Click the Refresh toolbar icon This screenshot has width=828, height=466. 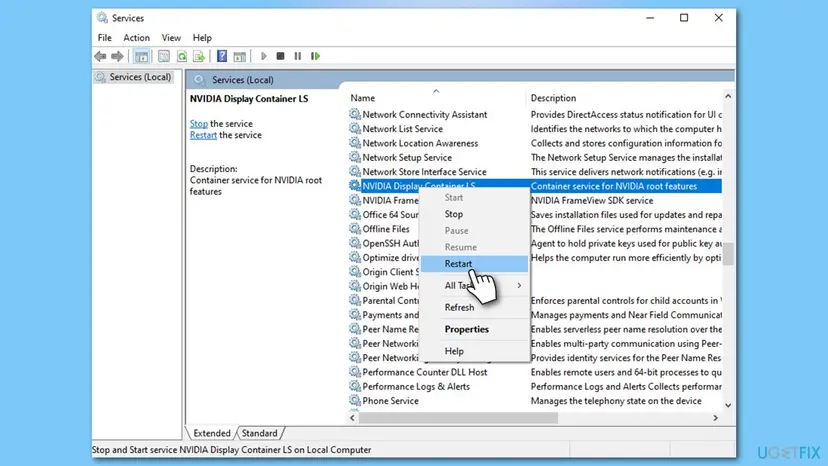pyautogui.click(x=182, y=56)
